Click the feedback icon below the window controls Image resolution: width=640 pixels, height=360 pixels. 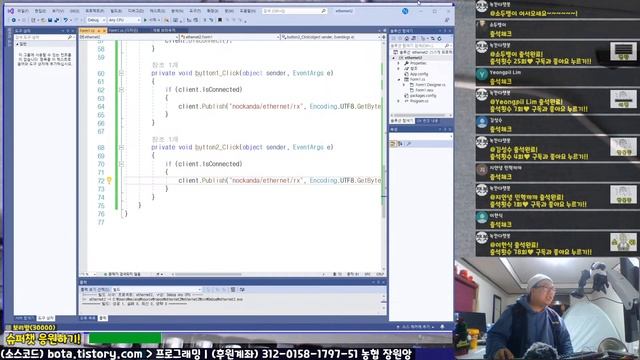(x=447, y=20)
